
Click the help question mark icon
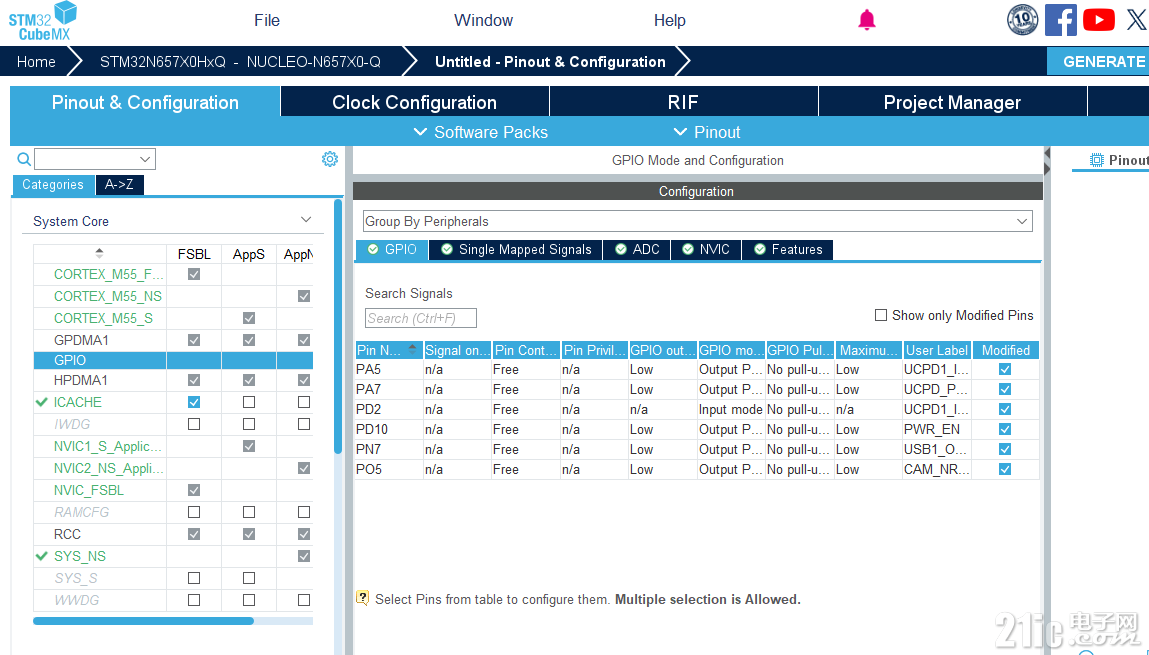coord(363,598)
